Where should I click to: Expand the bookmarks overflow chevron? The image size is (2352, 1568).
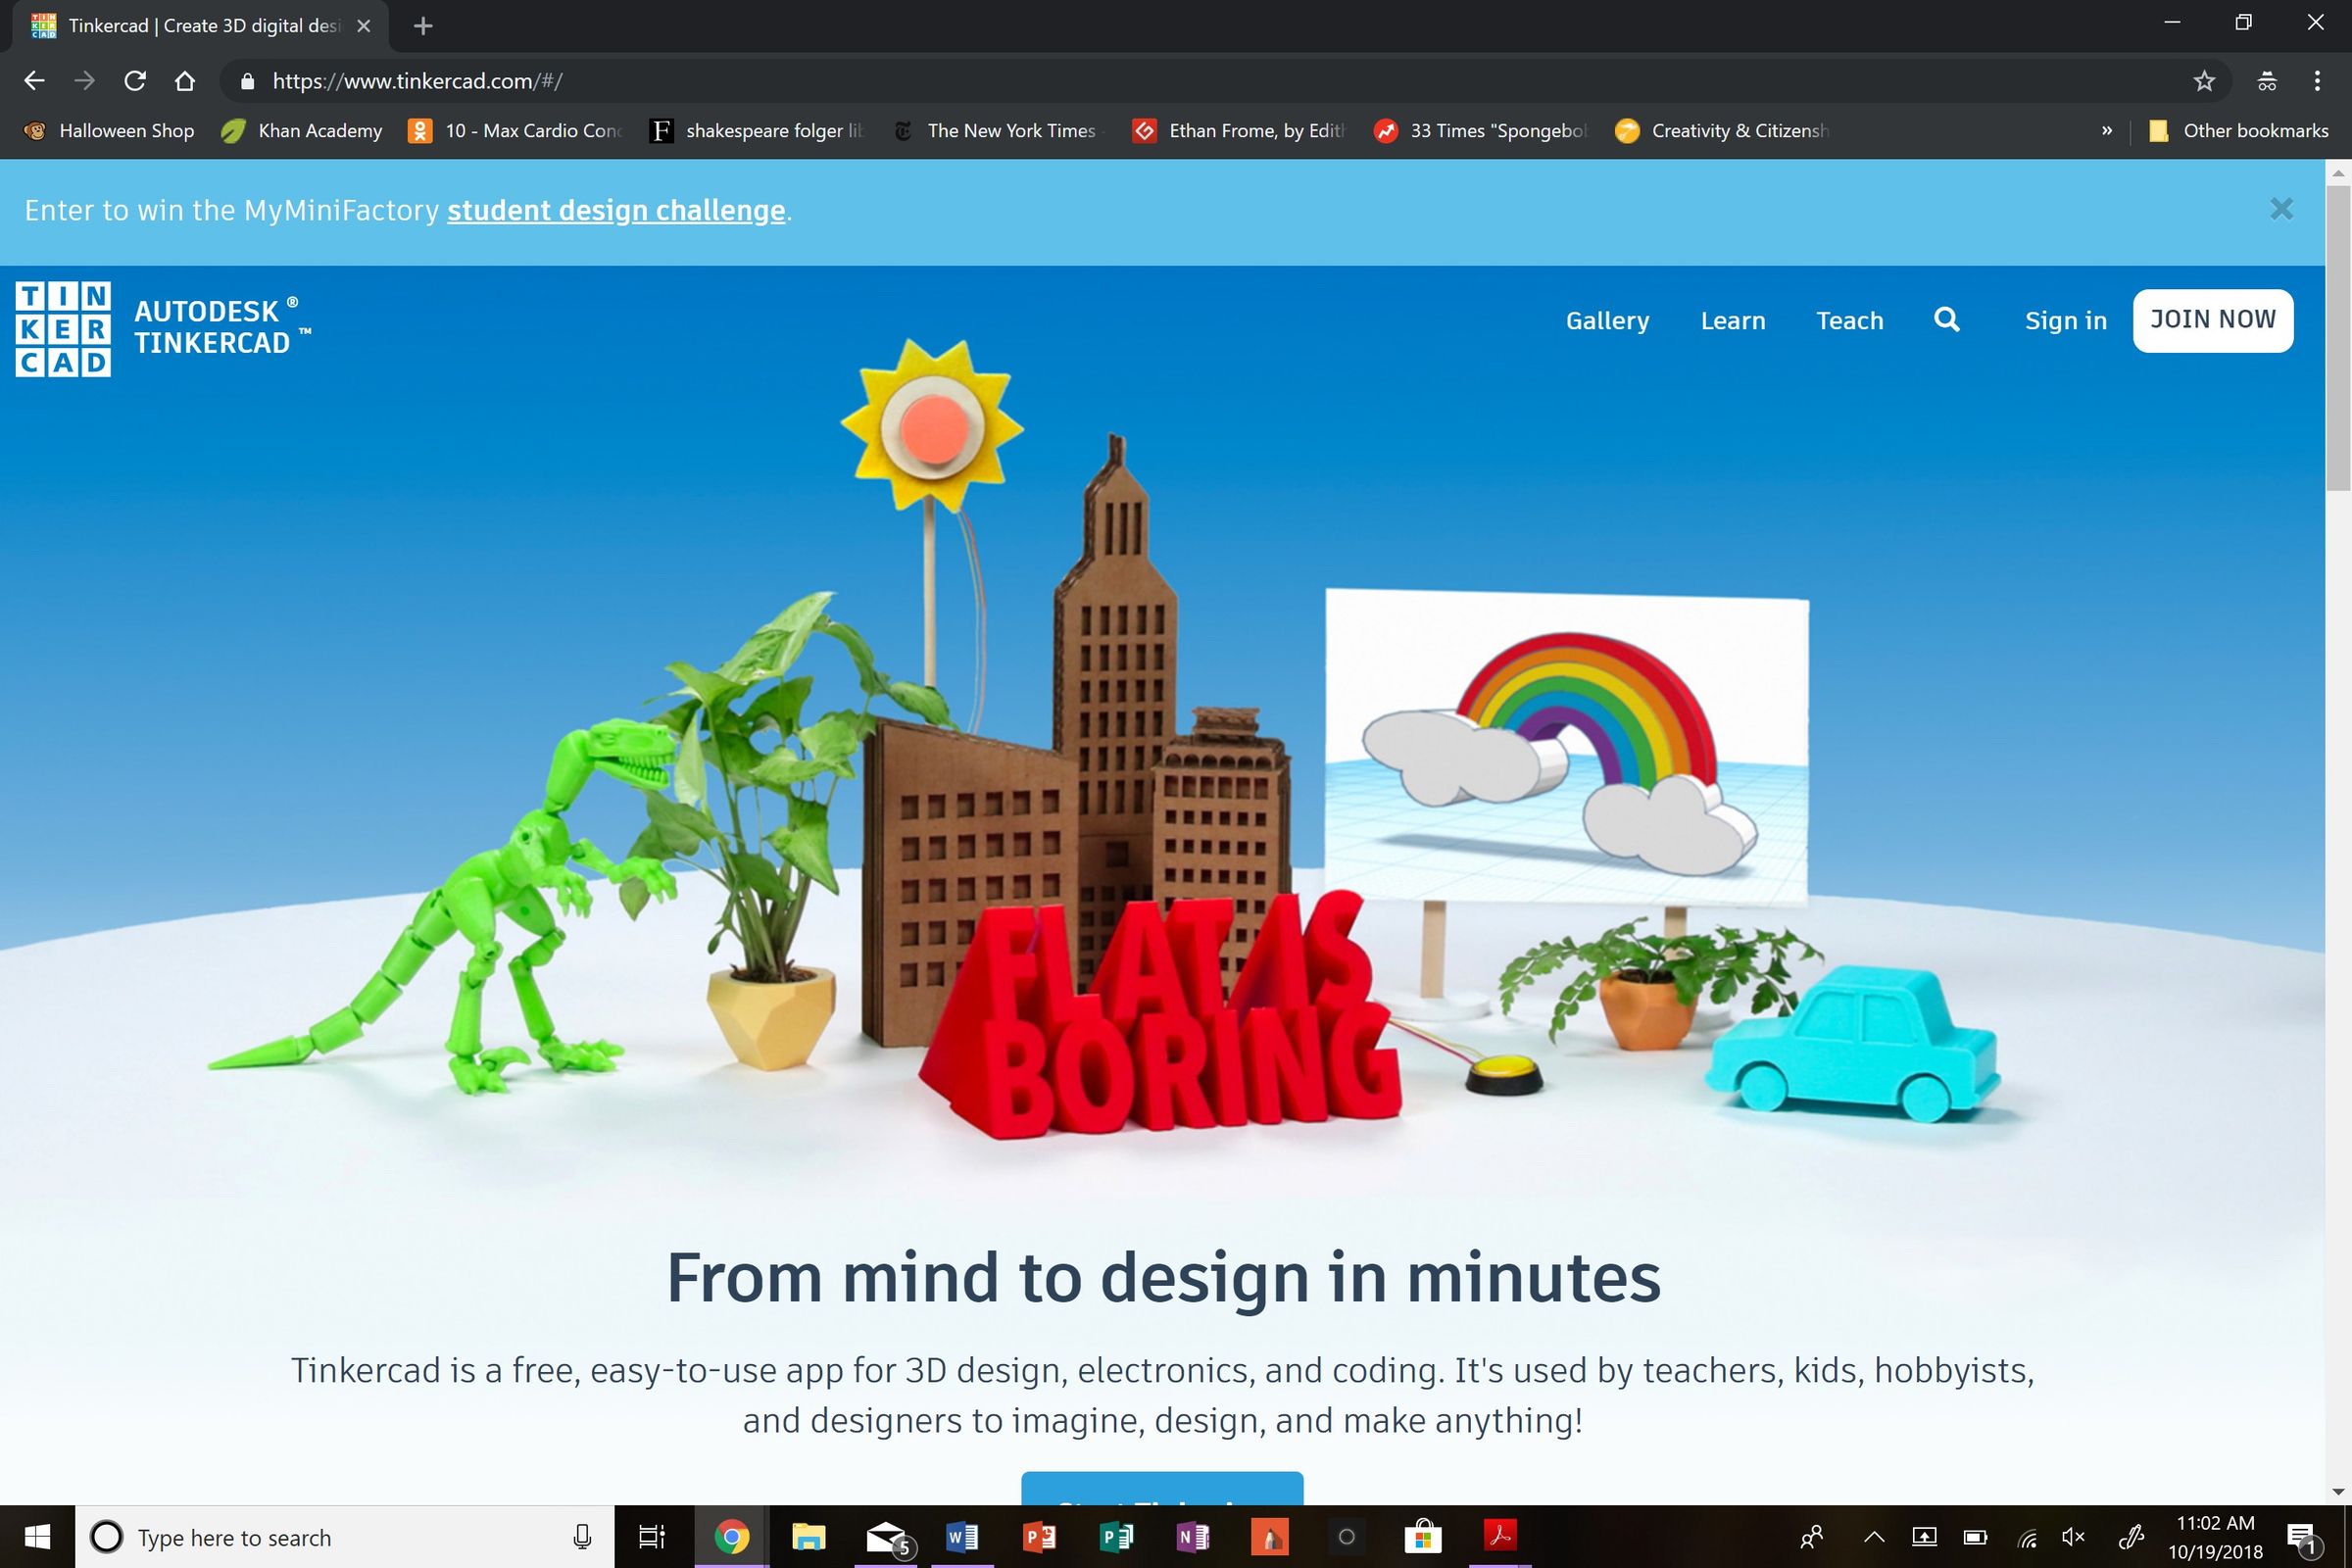click(x=2108, y=130)
